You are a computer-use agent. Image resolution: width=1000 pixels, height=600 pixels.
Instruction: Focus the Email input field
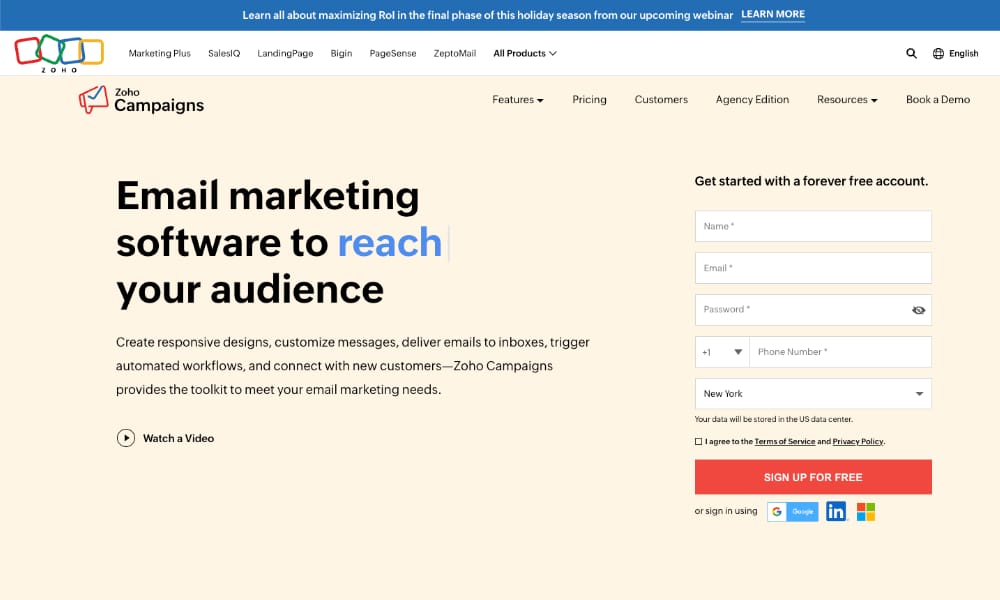[813, 268]
